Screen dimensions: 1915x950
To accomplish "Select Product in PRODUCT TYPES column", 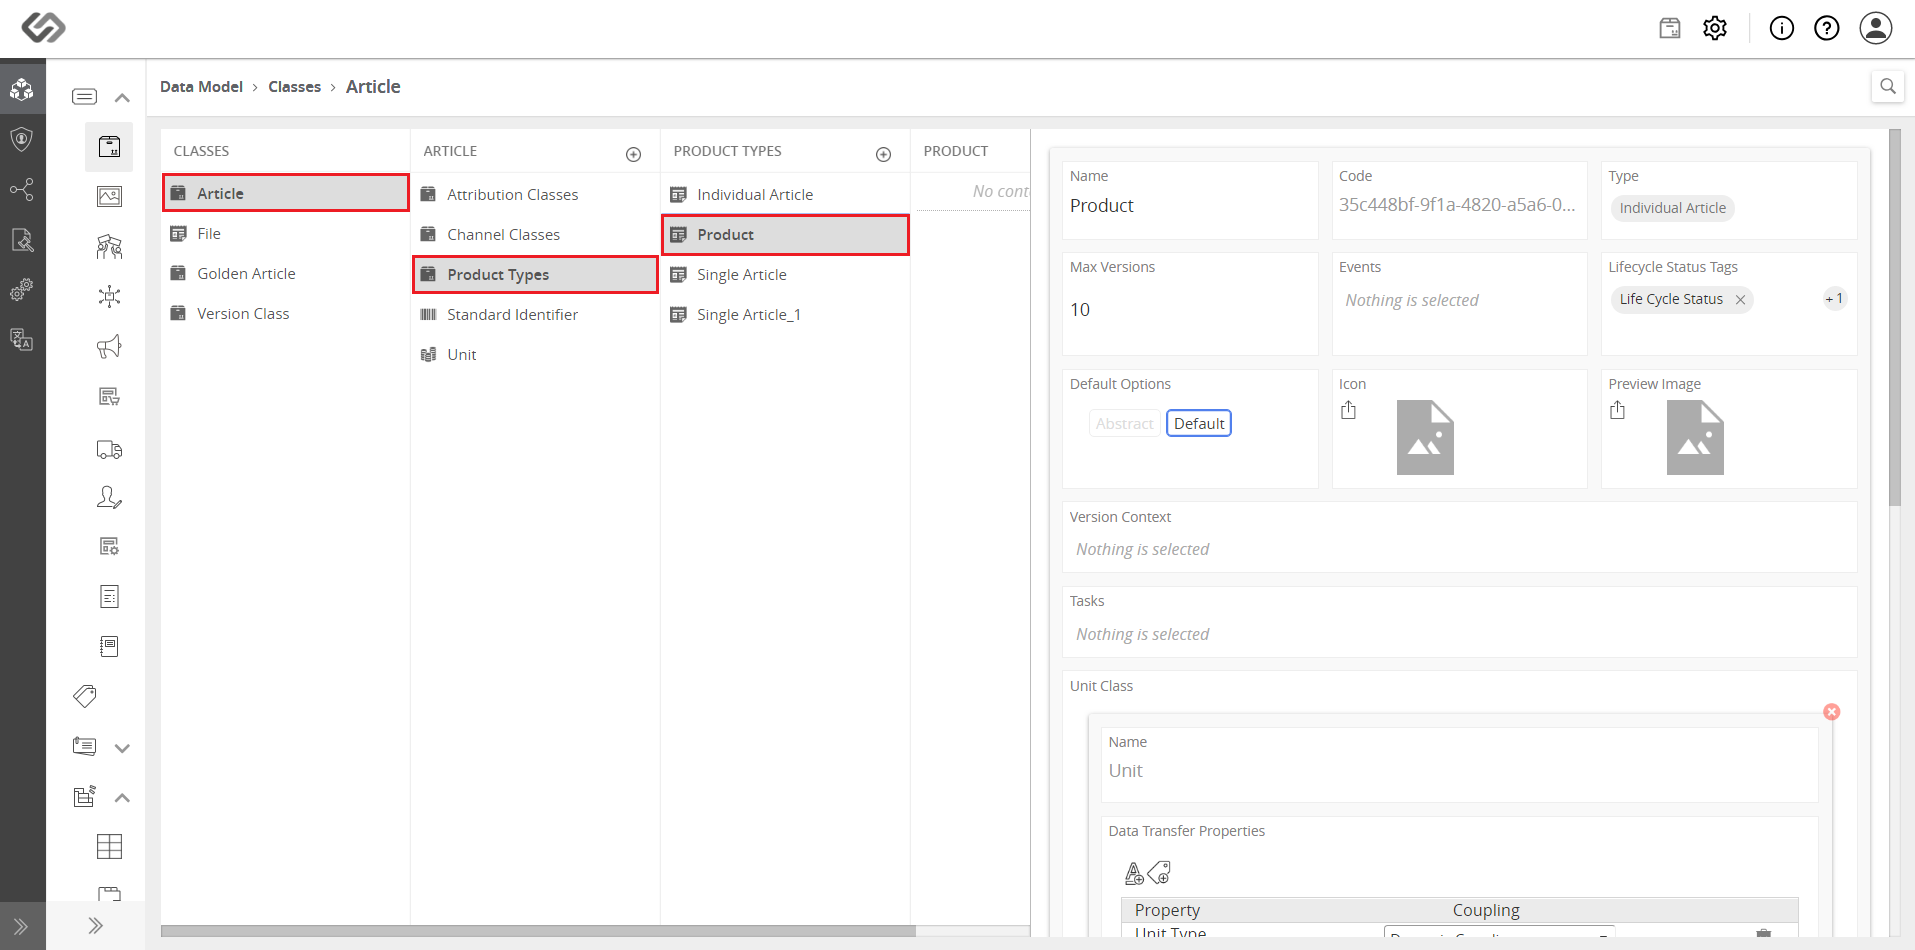I will (x=785, y=234).
